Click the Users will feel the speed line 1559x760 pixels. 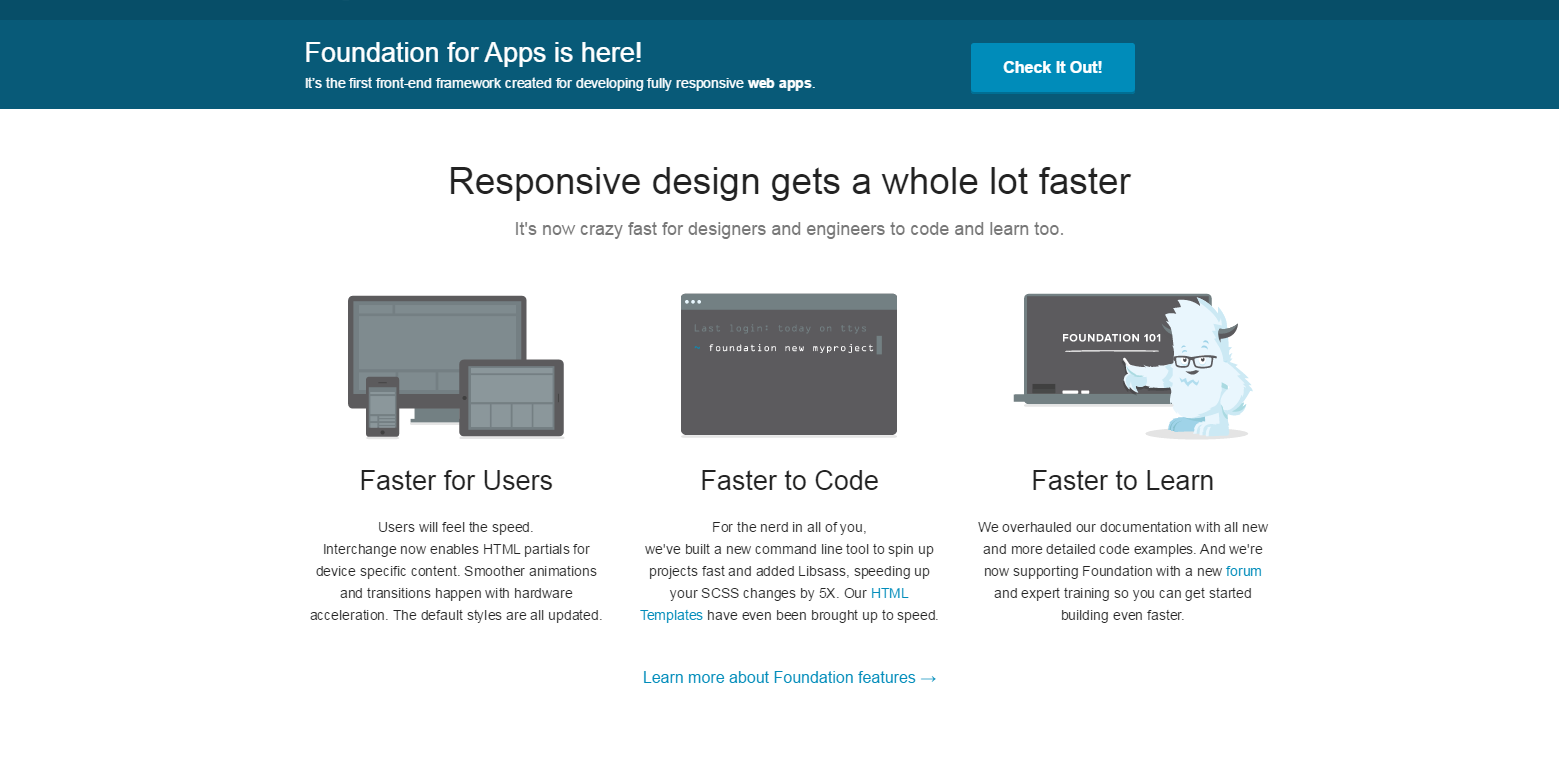456,527
